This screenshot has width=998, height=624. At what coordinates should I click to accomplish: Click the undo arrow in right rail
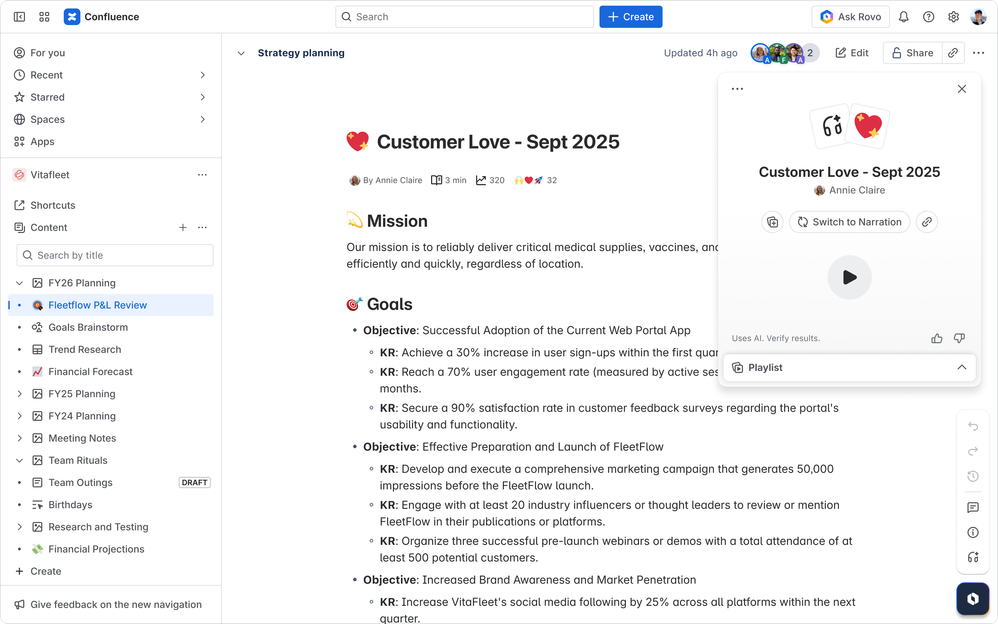[x=973, y=426]
